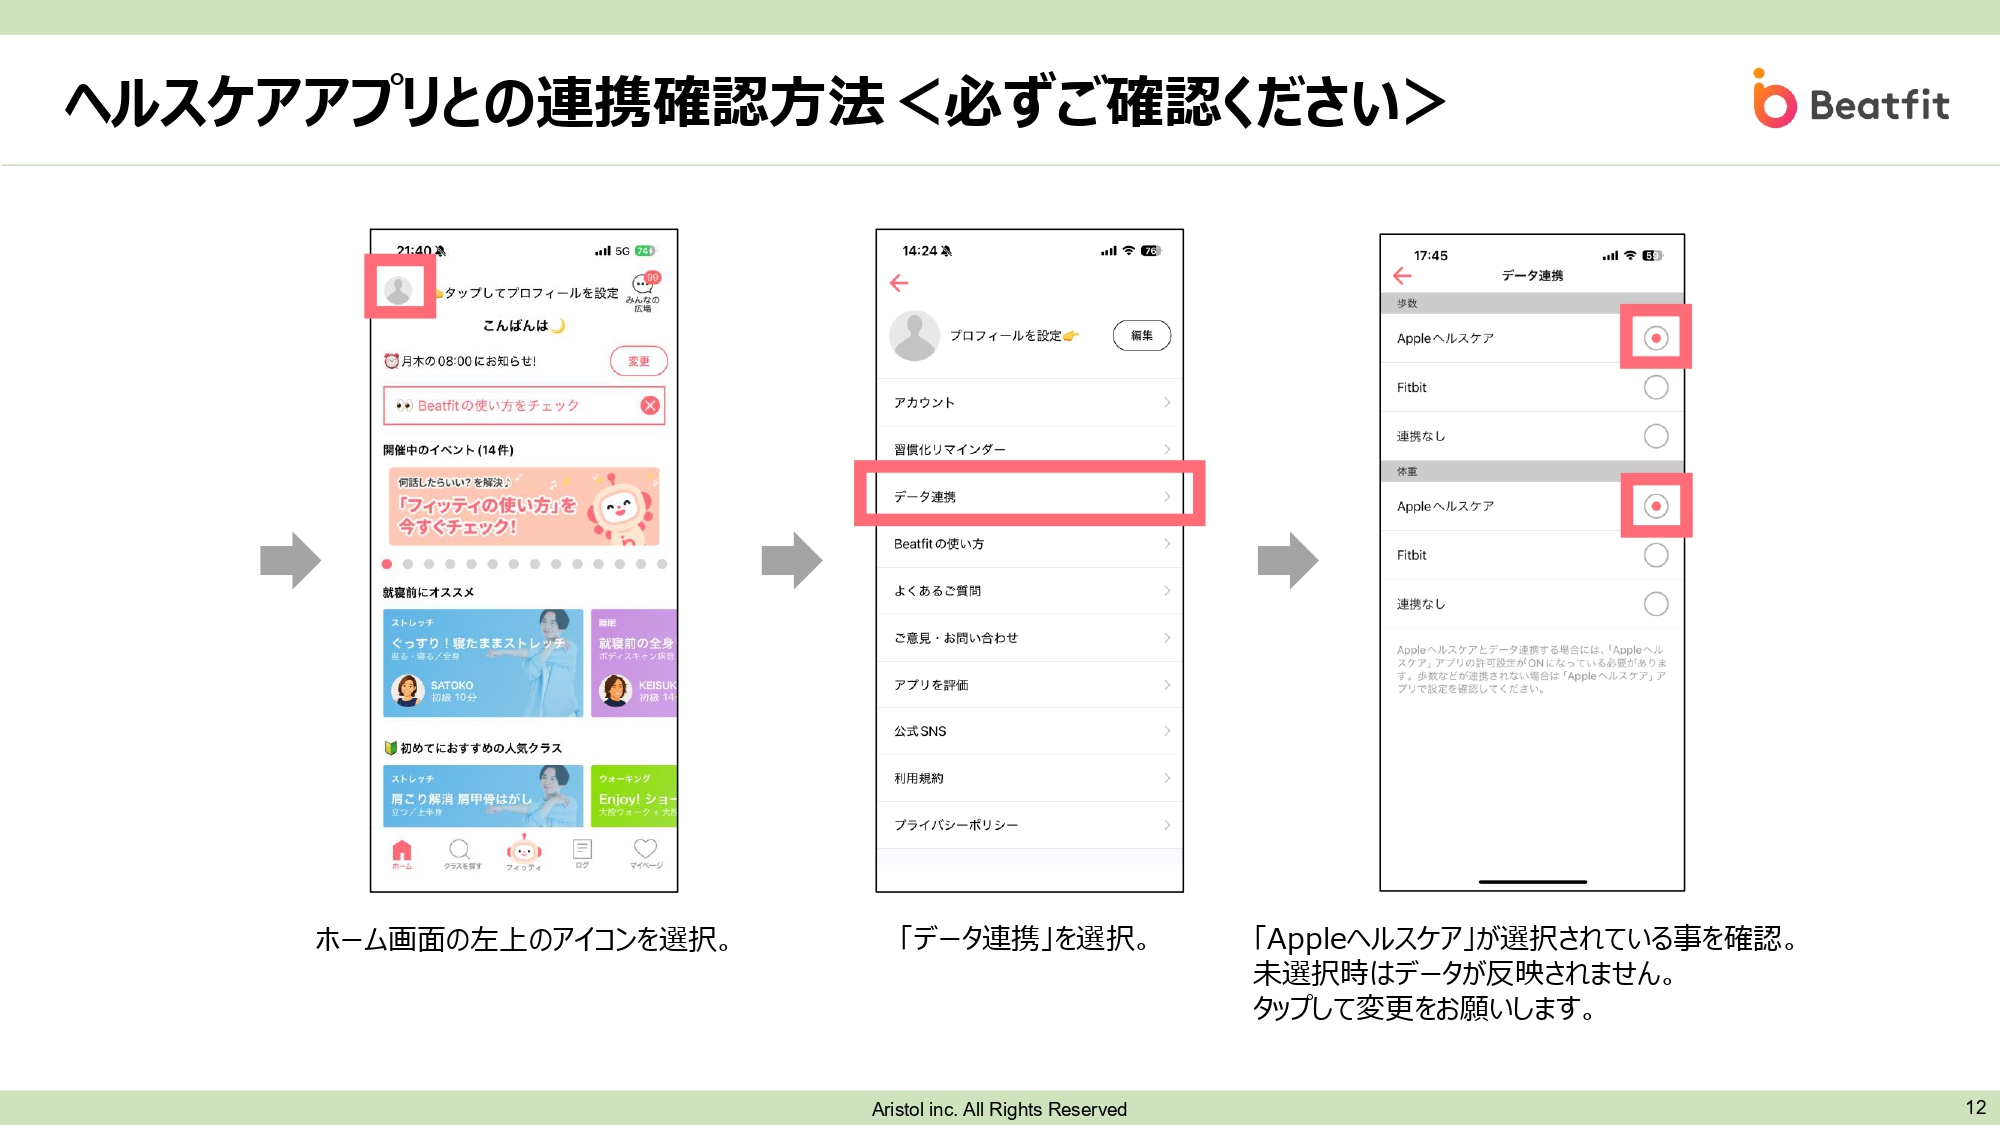Open the 習慣化リマインダー menu item
This screenshot has width=2000, height=1125.
click(x=950, y=450)
